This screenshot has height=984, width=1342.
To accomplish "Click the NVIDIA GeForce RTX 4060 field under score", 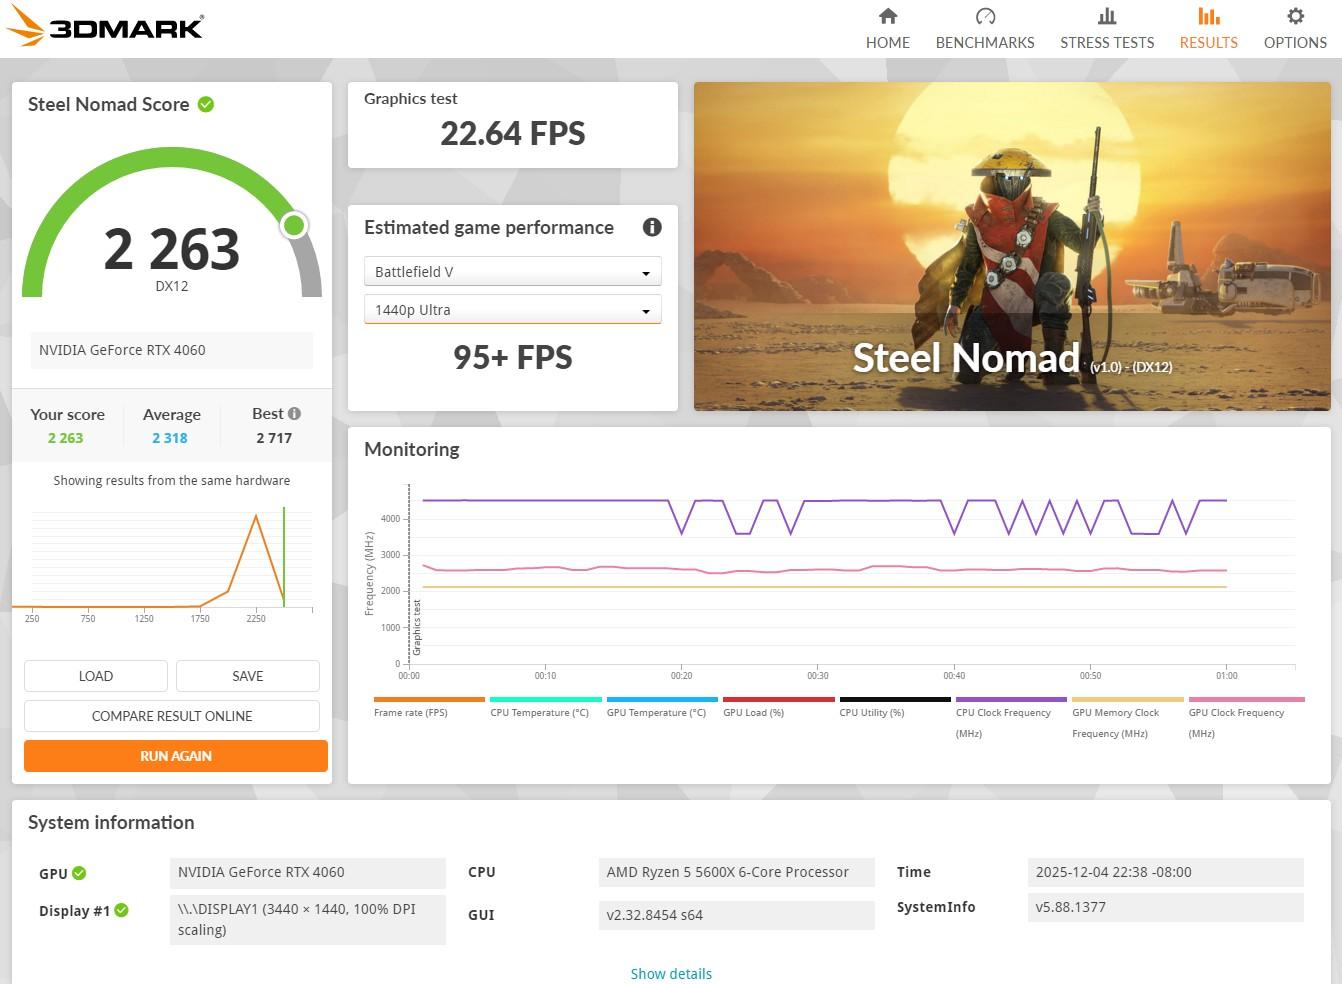I will click(x=172, y=350).
